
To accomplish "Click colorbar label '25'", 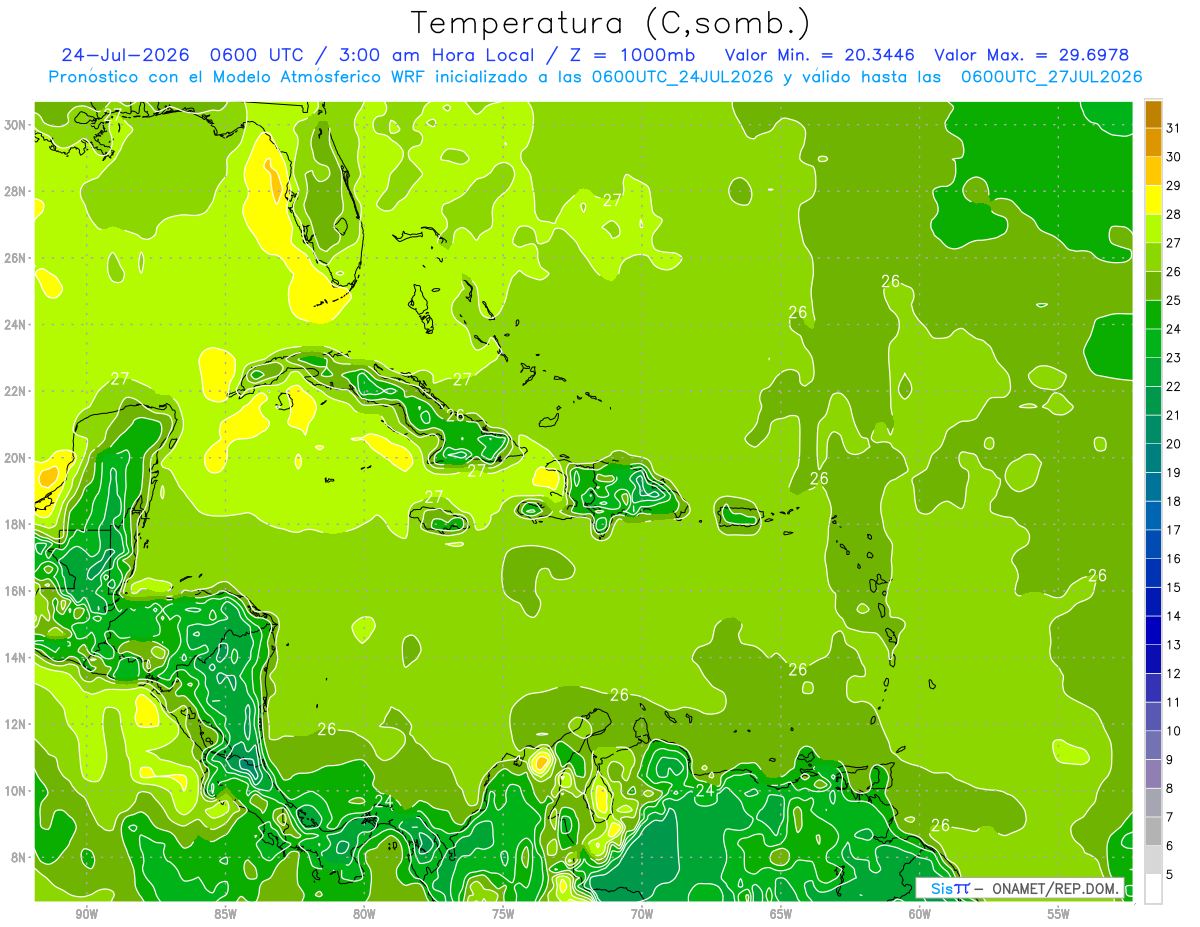I will pyautogui.click(x=1174, y=300).
